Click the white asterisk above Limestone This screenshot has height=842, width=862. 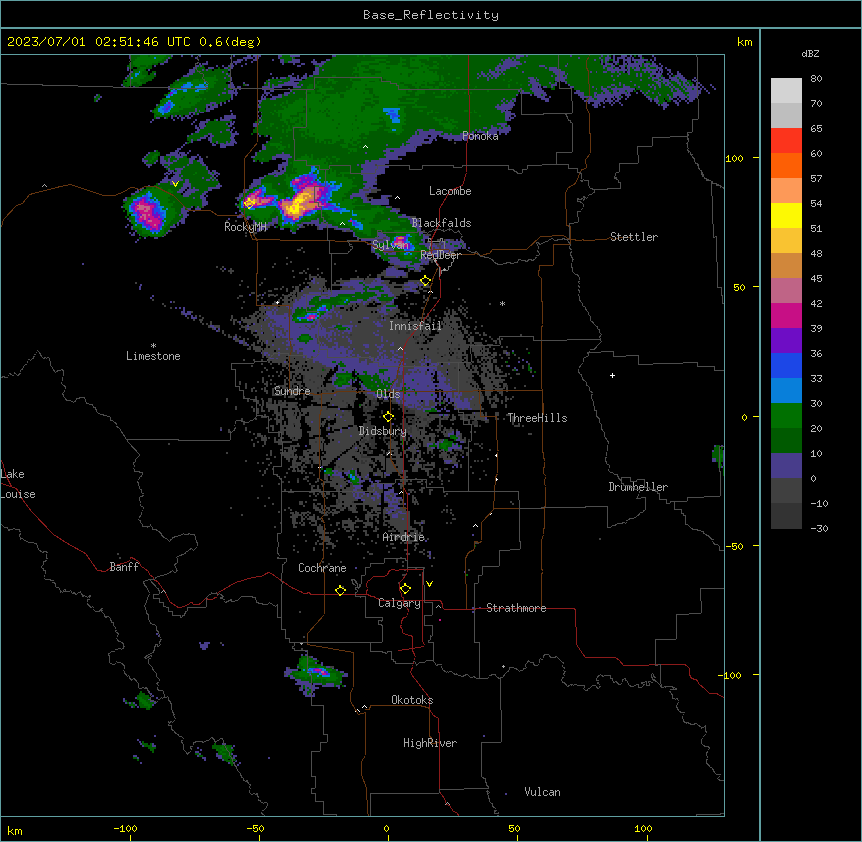[x=153, y=346]
